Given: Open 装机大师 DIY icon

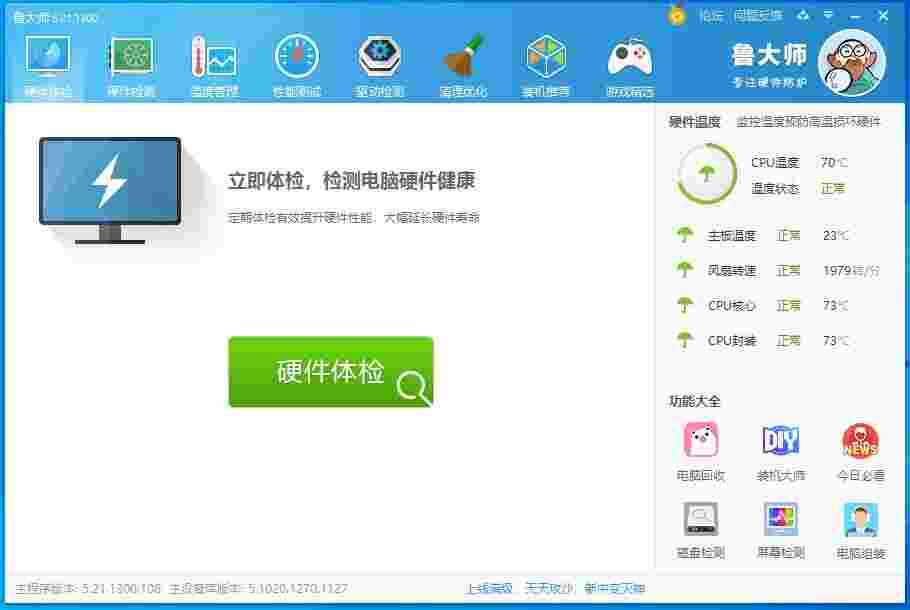Looking at the screenshot, I should (781, 439).
